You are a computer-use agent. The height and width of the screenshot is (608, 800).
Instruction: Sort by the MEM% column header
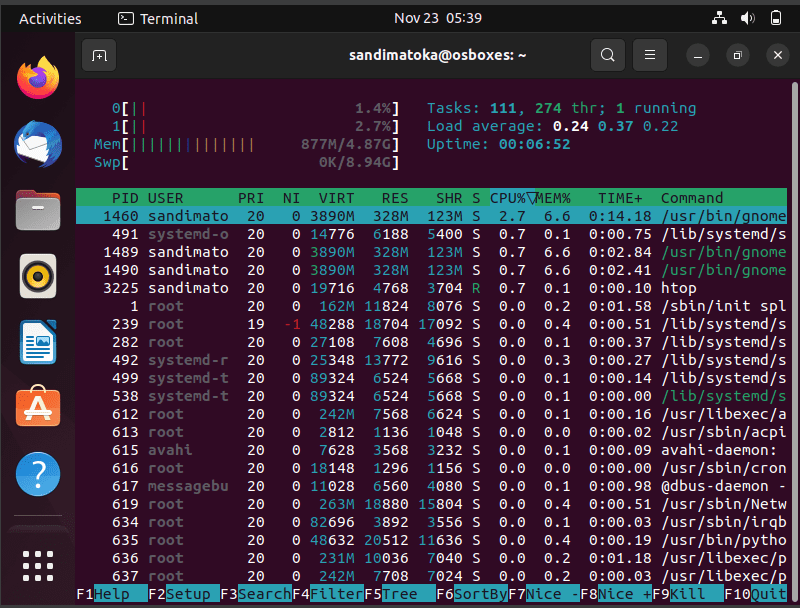(x=553, y=198)
